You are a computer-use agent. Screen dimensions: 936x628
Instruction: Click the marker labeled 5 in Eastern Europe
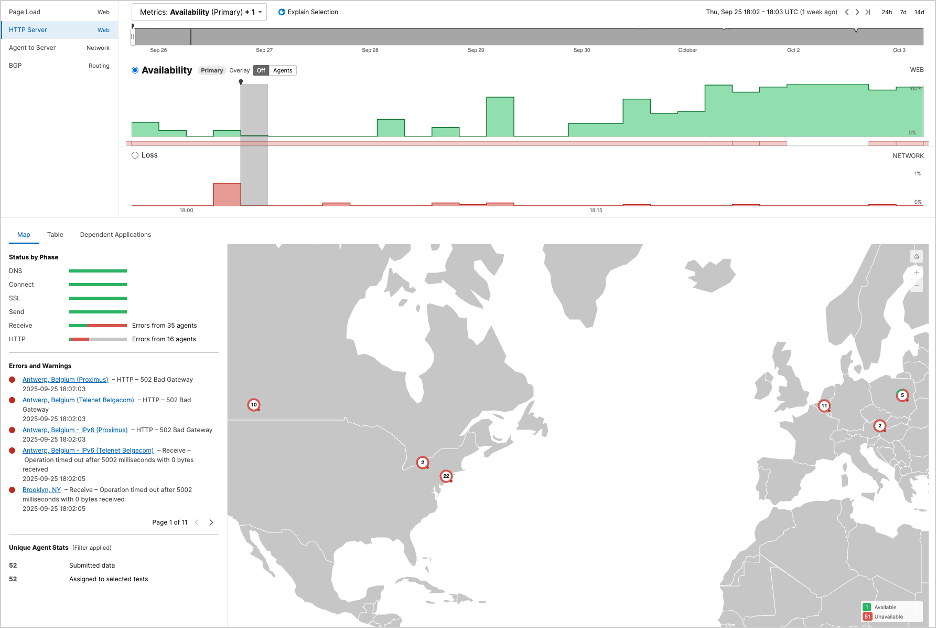[903, 395]
